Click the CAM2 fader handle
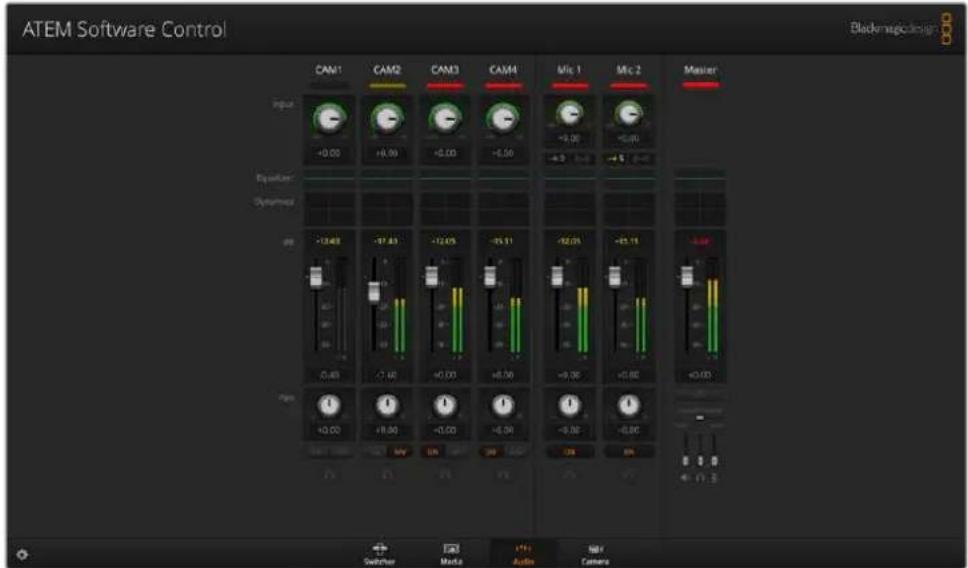 (x=374, y=291)
